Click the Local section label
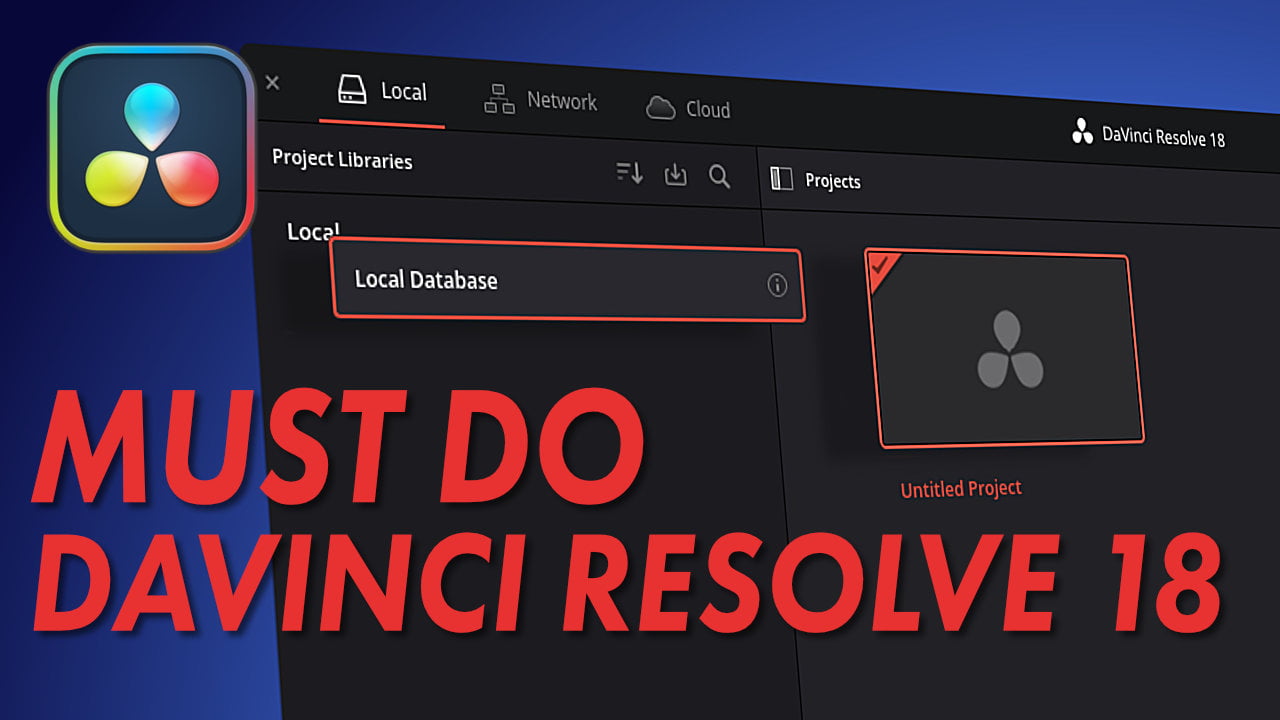The height and width of the screenshot is (720, 1280). (x=313, y=231)
